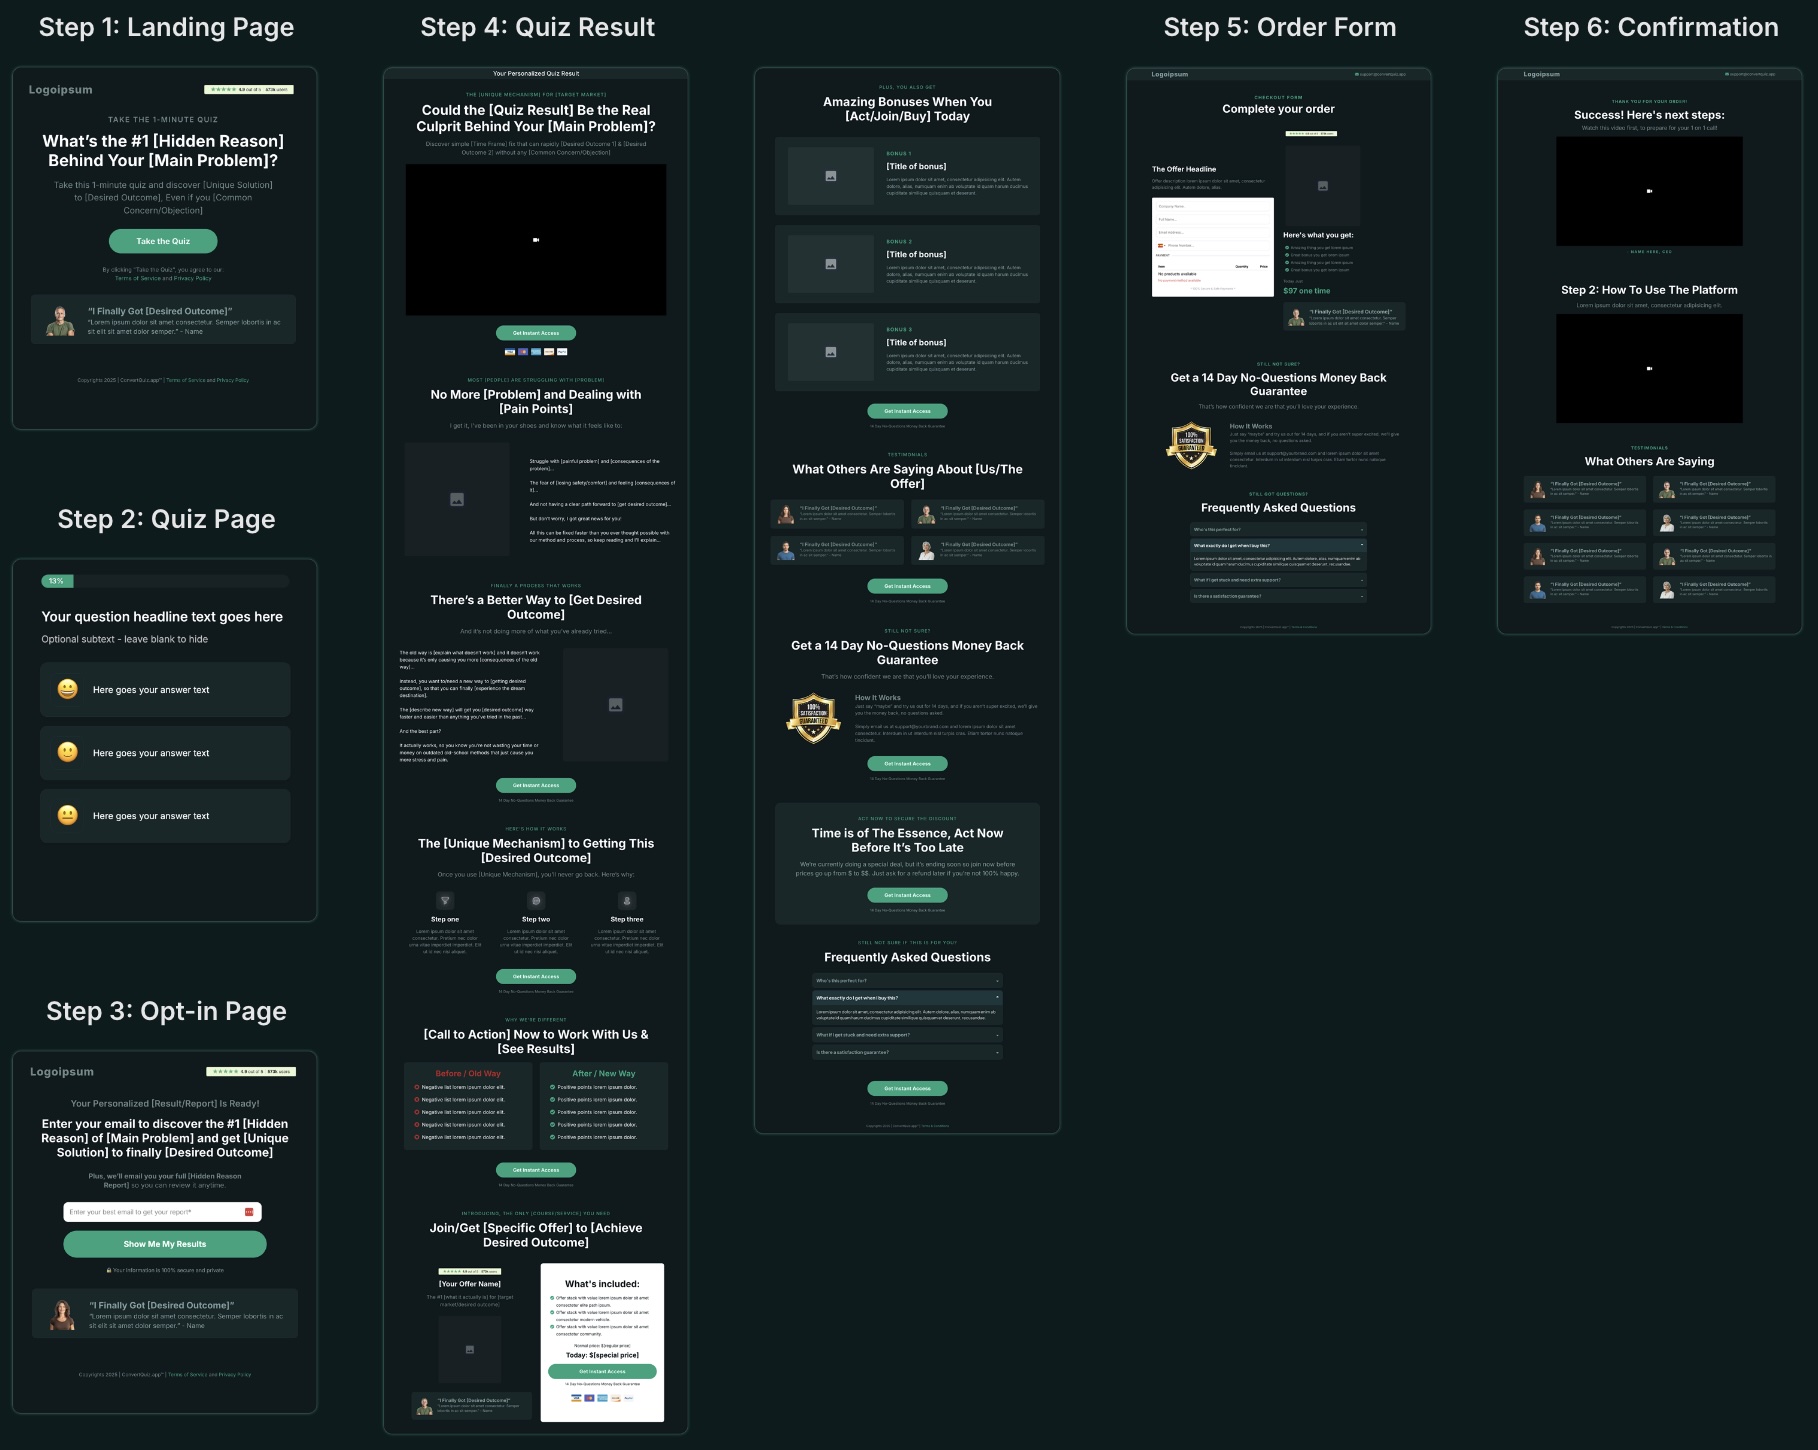Click the Step 6: Confirmation title
This screenshot has width=1818, height=1450.
click(x=1651, y=28)
